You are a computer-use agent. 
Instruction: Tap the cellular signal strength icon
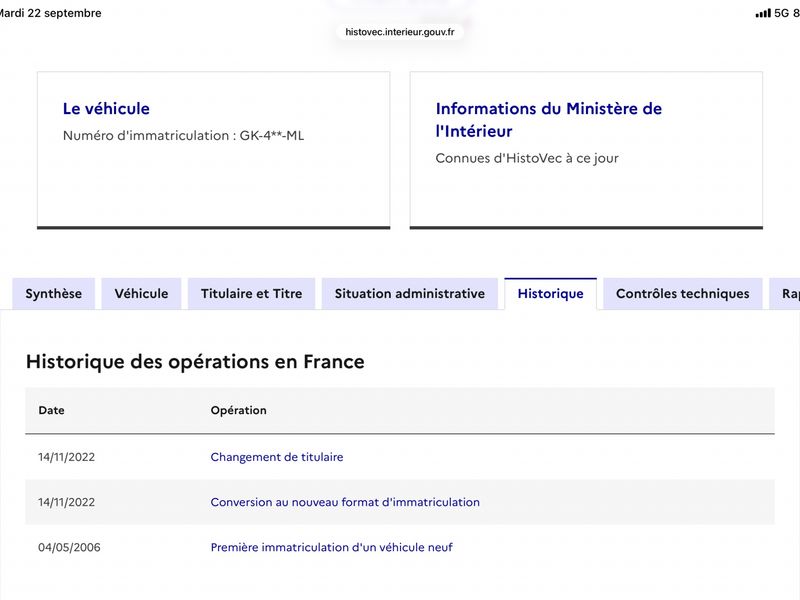tap(763, 13)
